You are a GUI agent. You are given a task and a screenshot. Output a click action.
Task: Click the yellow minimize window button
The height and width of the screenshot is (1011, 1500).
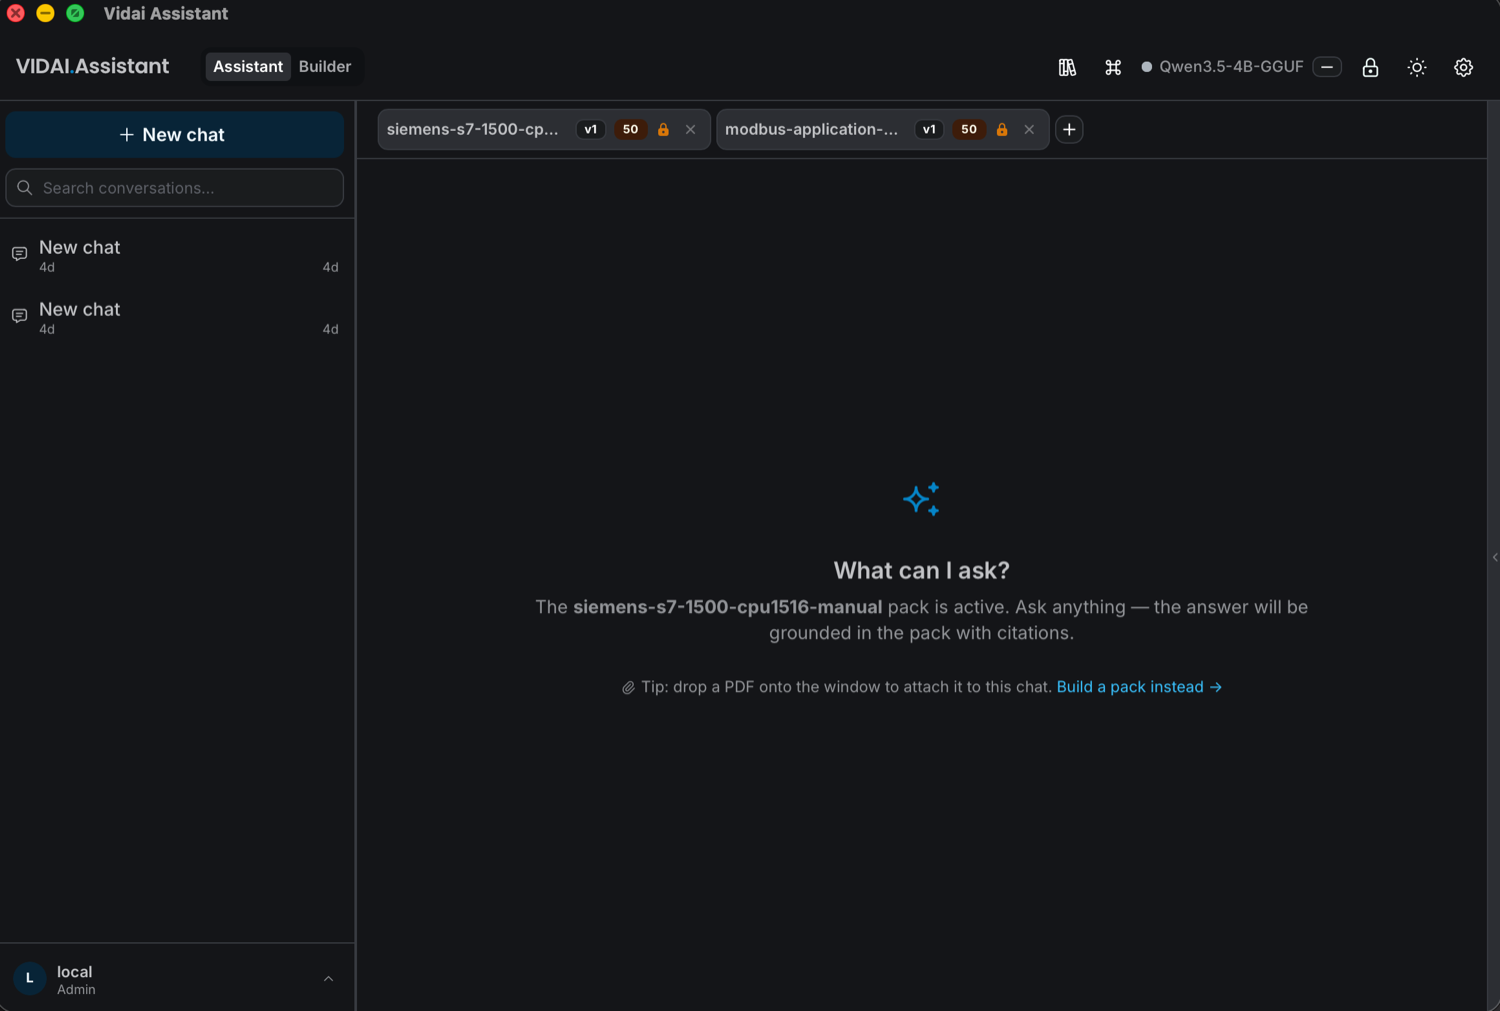[x=45, y=13]
